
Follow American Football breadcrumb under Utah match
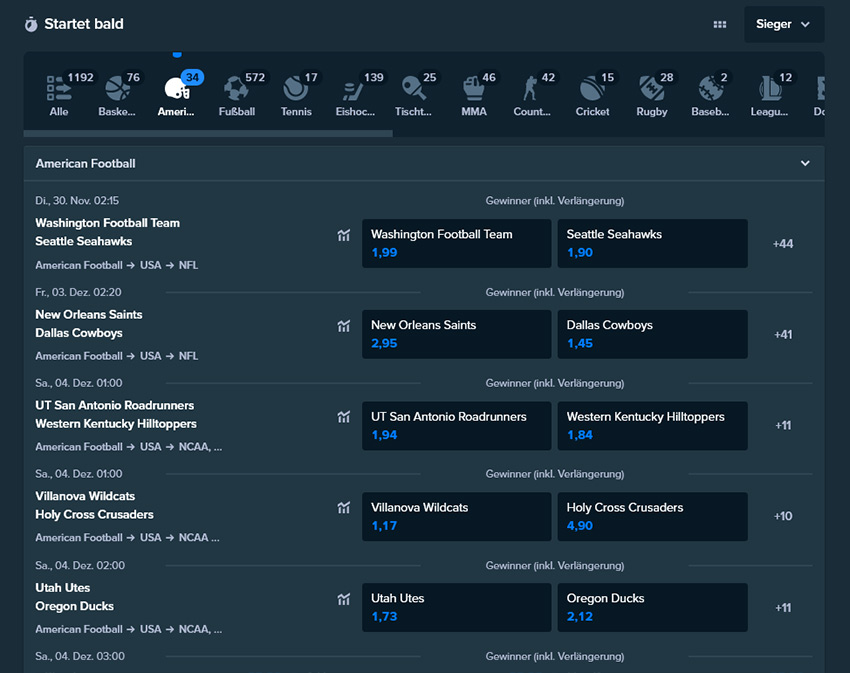coord(79,629)
